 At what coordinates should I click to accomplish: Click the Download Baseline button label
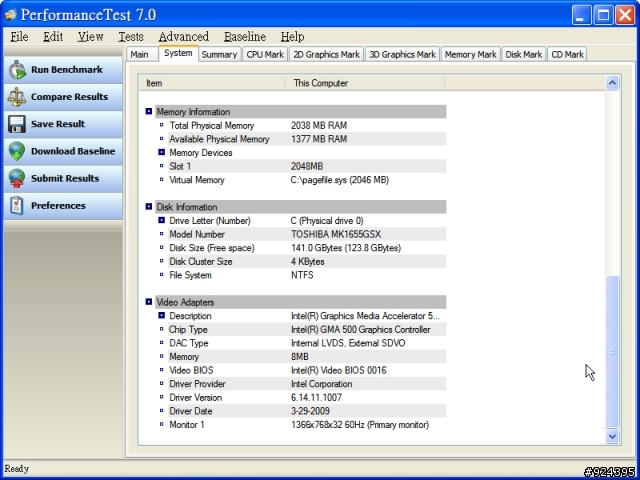73,151
